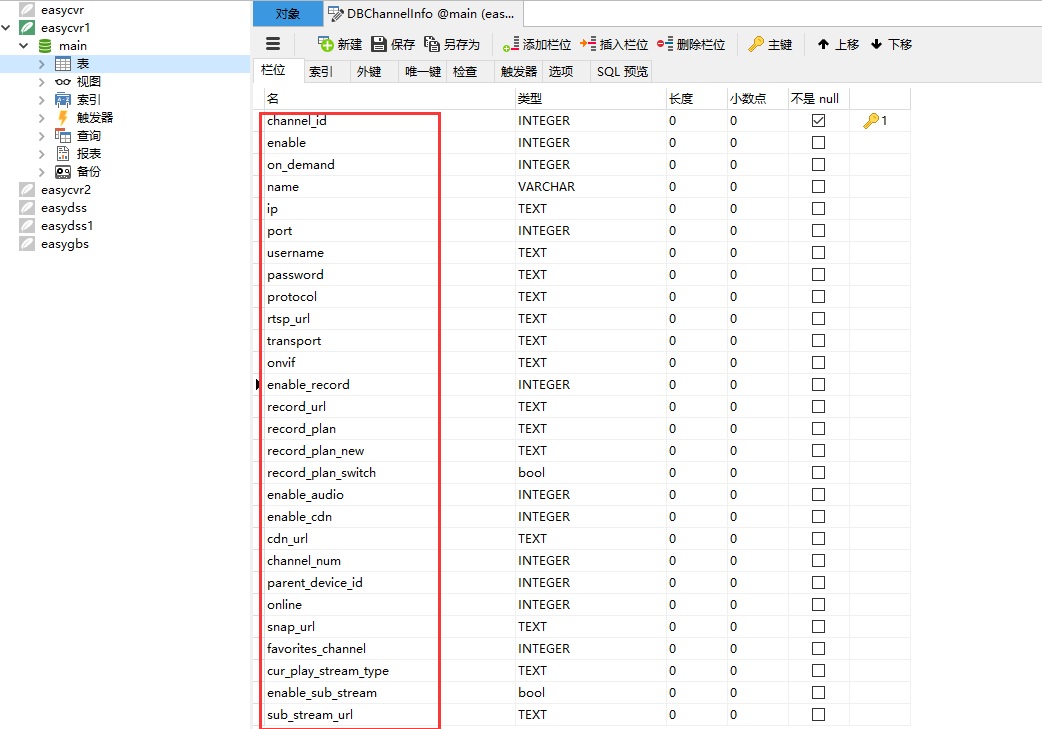Move field down with 下移 arrow

[877, 45]
